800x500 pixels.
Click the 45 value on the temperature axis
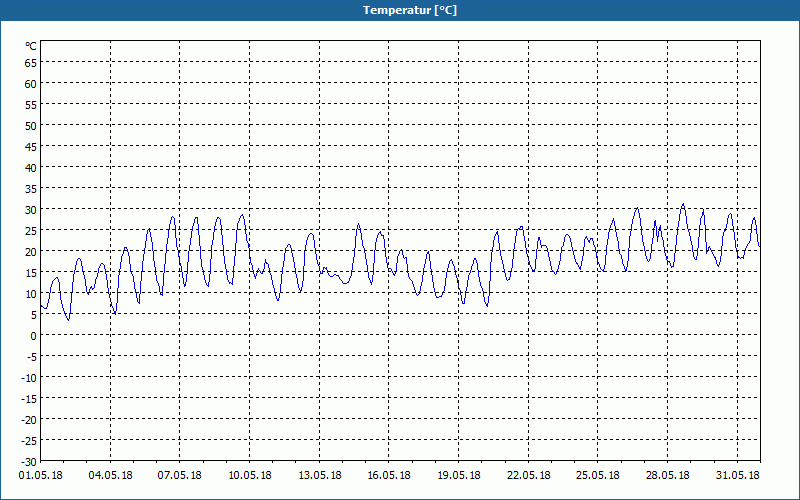coord(31,147)
